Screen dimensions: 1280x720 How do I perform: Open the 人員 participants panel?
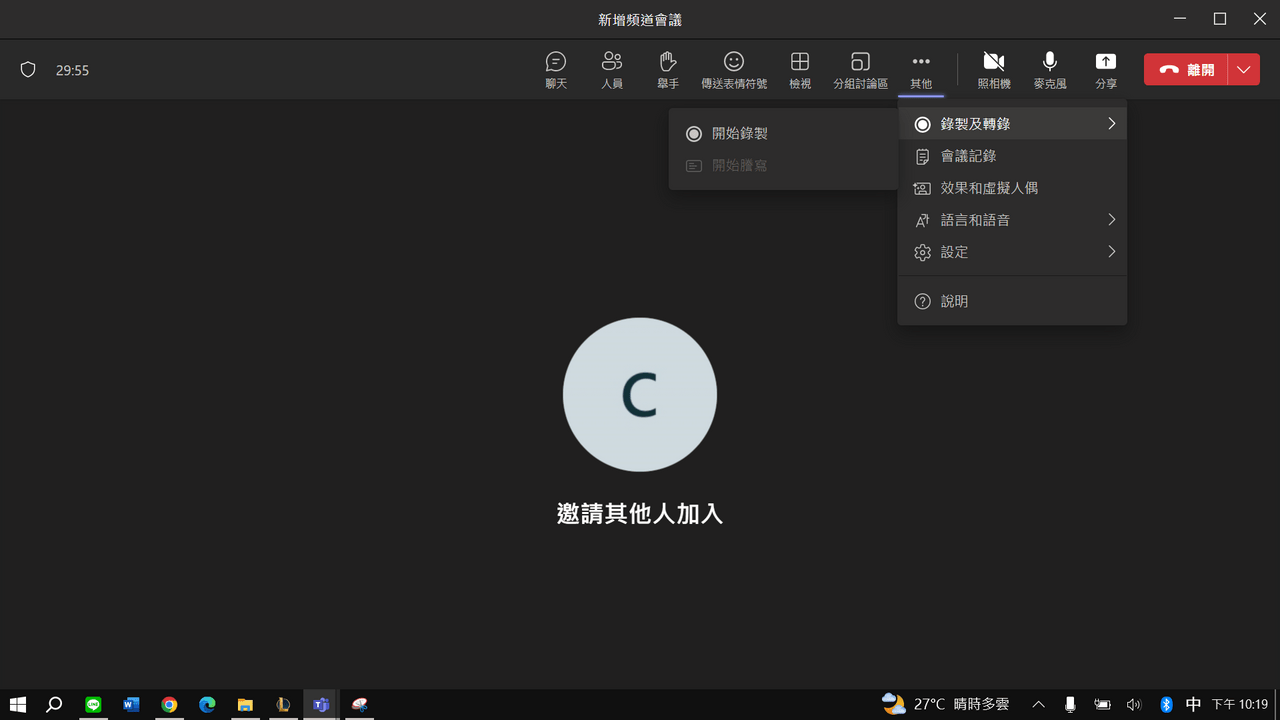(612, 69)
